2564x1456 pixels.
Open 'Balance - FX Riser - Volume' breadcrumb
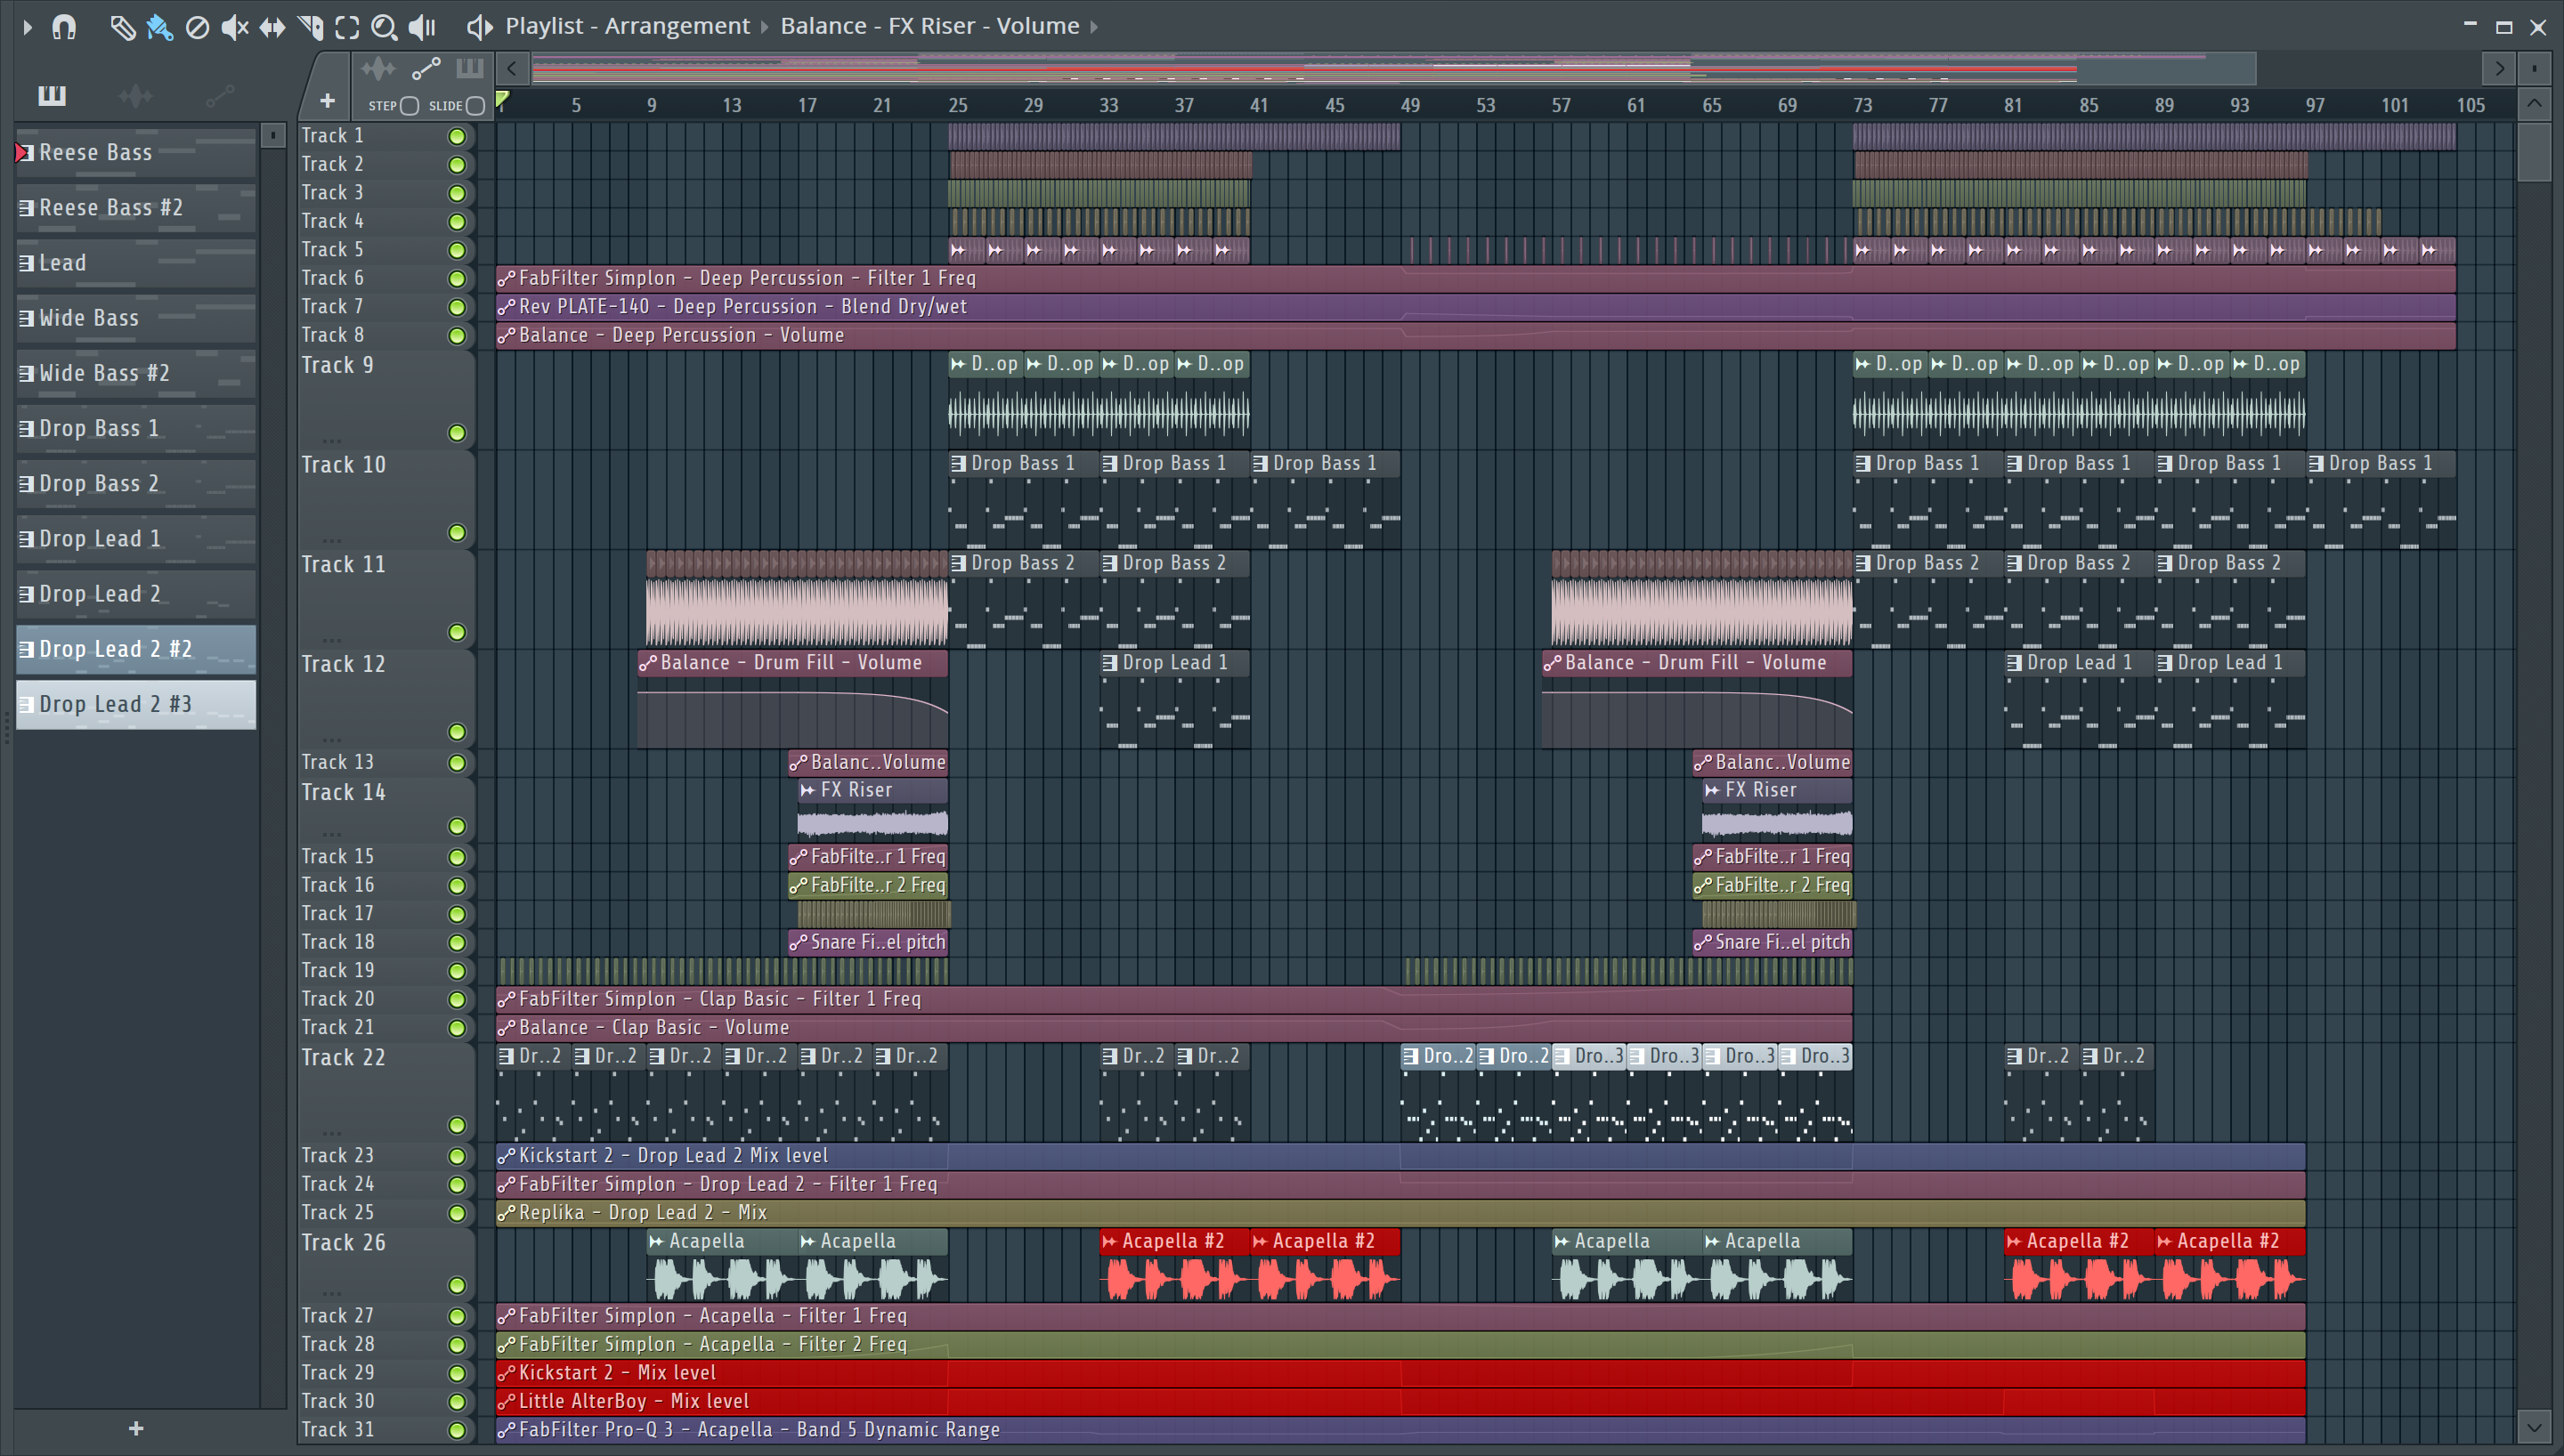[929, 26]
